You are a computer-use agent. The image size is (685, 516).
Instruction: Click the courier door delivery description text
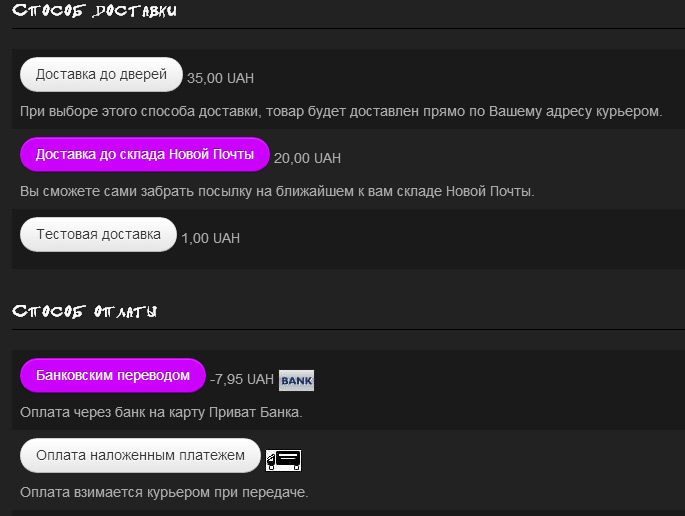click(x=341, y=111)
